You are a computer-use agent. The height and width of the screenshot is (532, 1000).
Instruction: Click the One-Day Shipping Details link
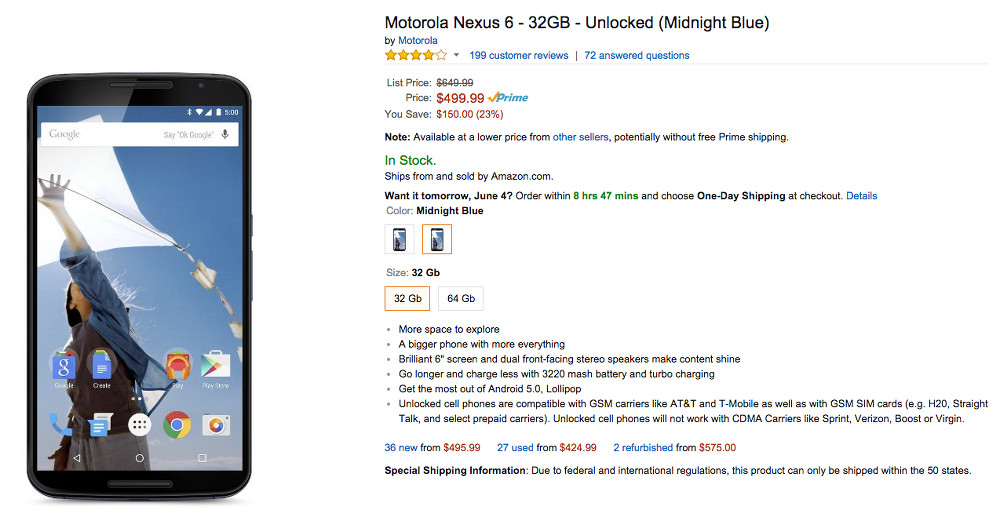861,196
